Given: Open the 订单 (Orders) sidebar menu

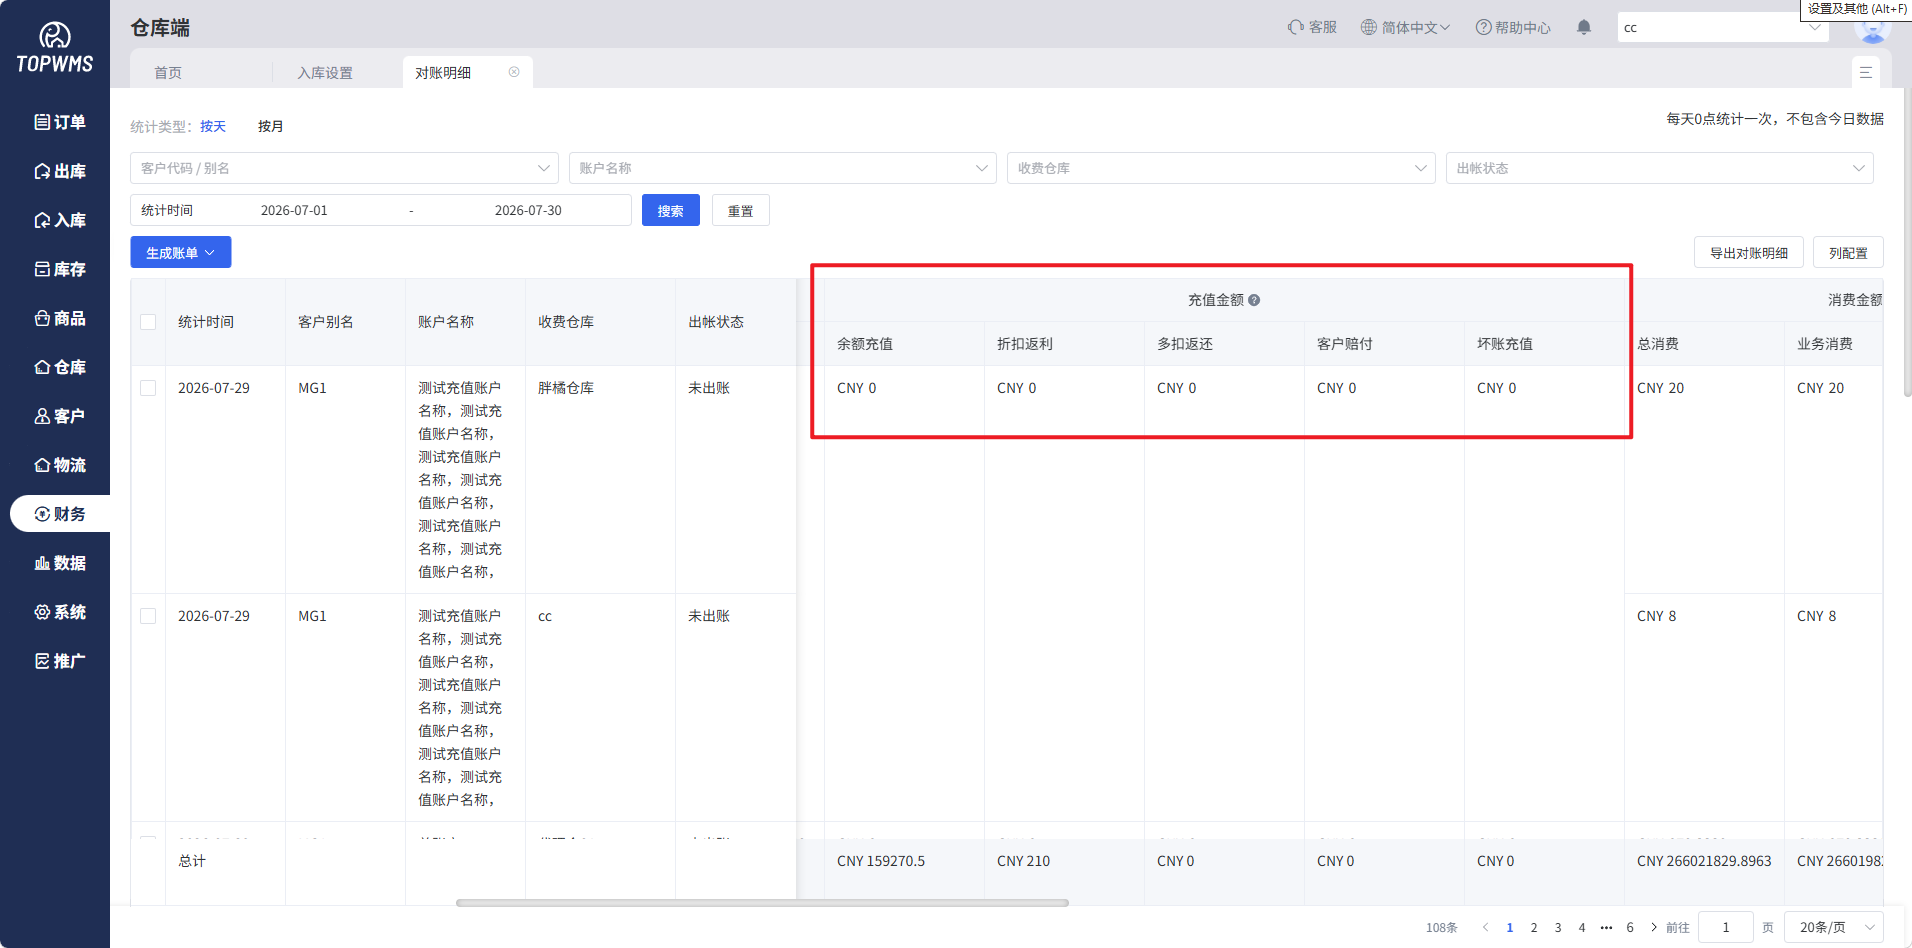Looking at the screenshot, I should [x=59, y=122].
